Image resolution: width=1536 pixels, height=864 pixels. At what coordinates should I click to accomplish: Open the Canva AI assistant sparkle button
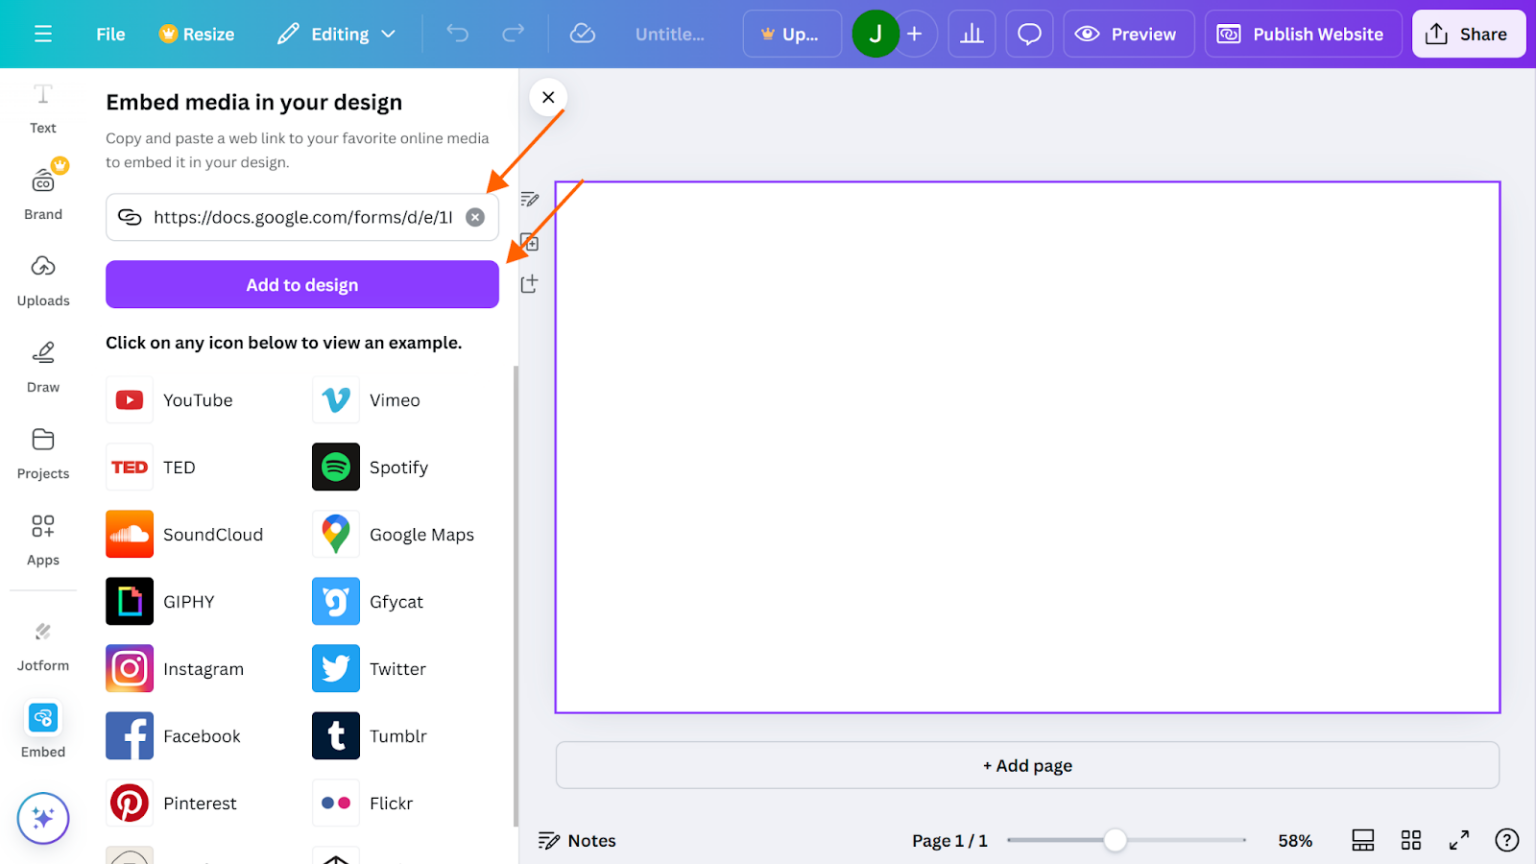point(43,818)
